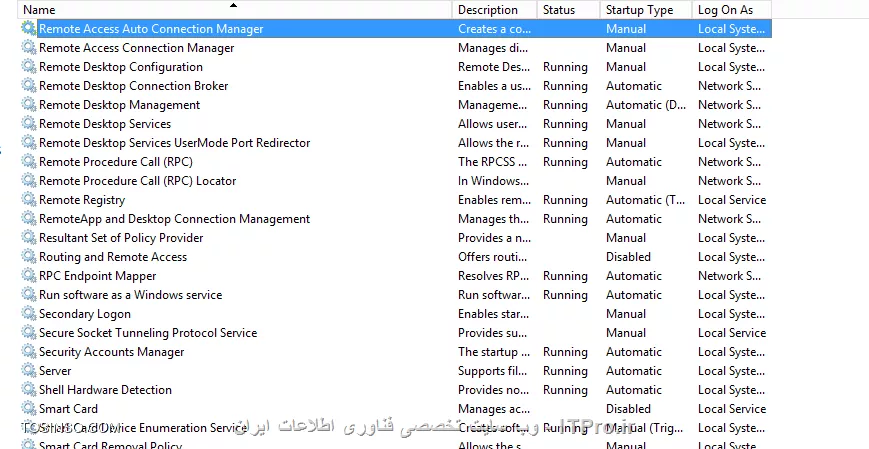This screenshot has height=449, width=869.
Task: Click gear icon next to Smart Card service
Action: tap(29, 408)
